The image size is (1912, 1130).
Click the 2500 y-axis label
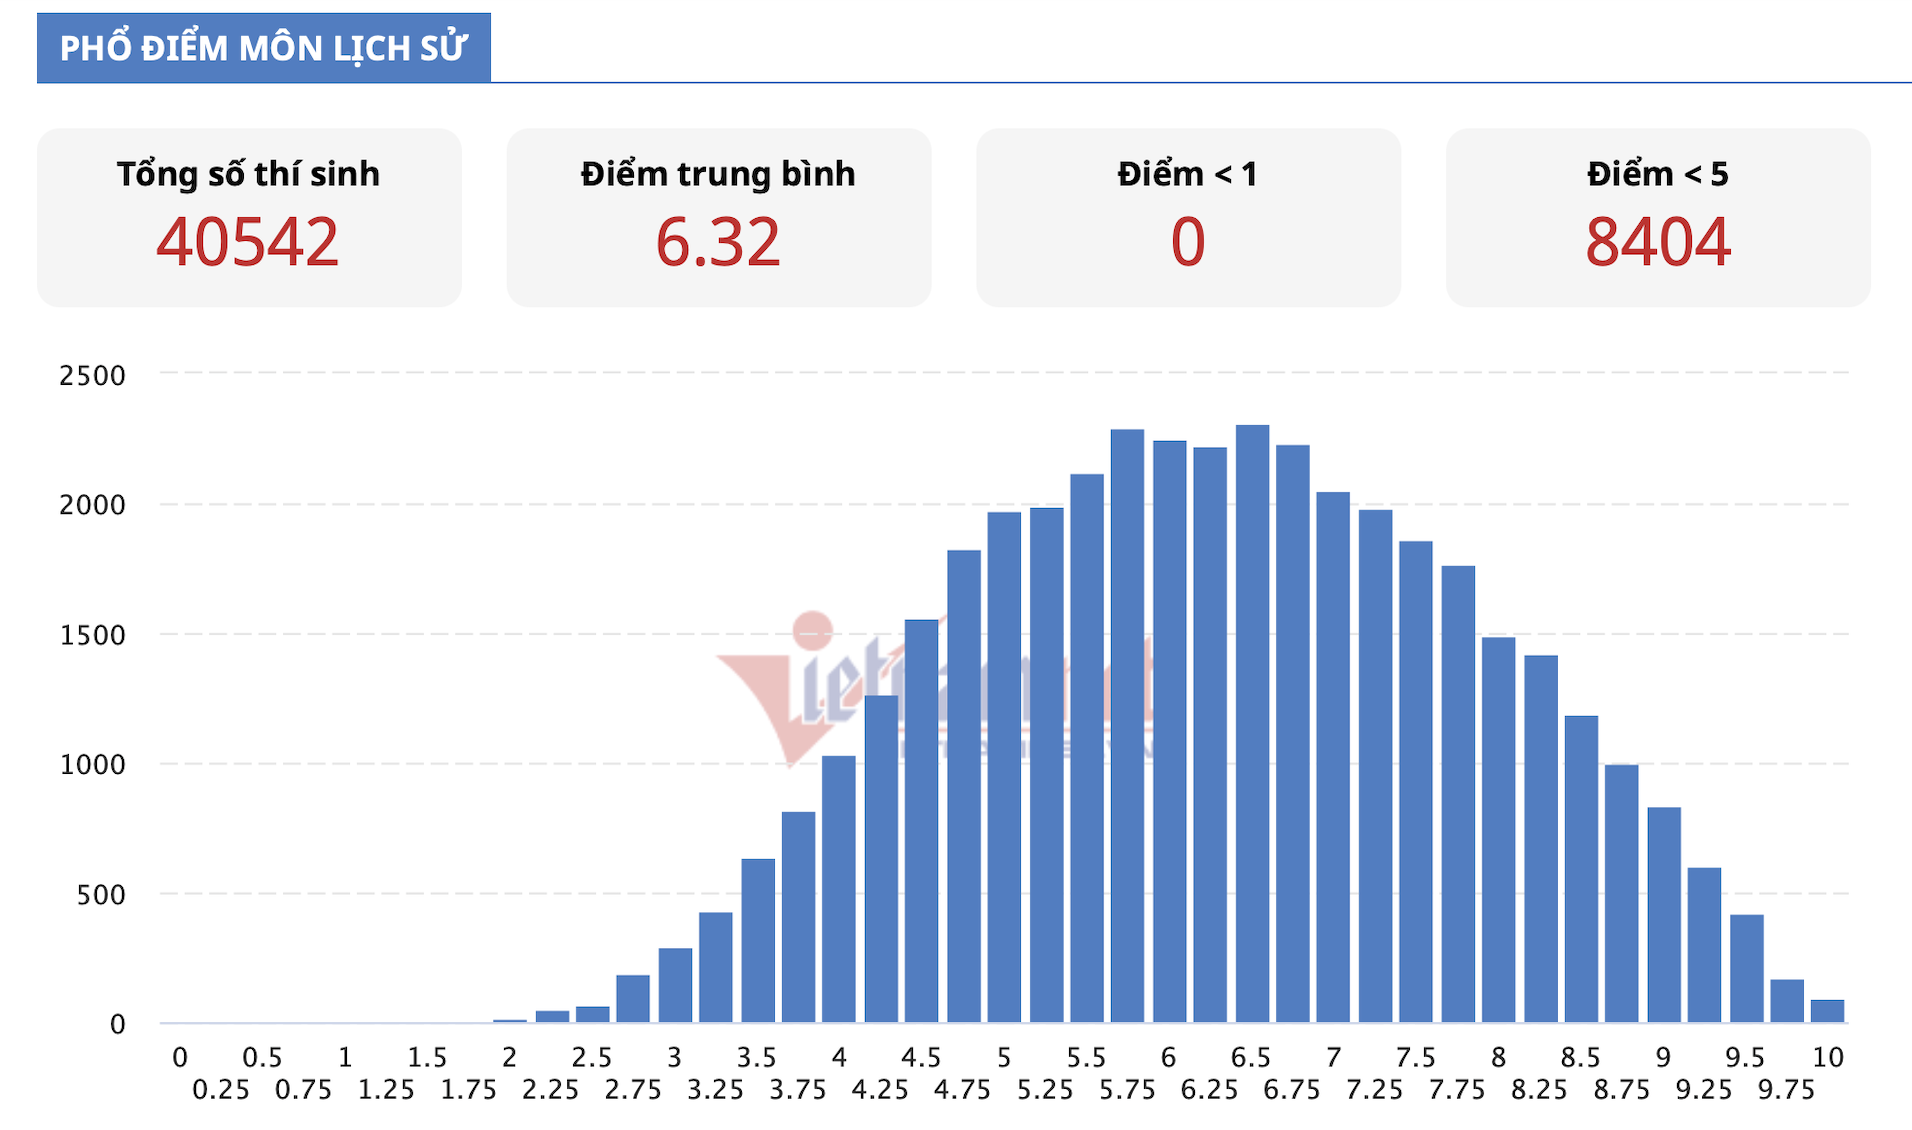coord(92,376)
